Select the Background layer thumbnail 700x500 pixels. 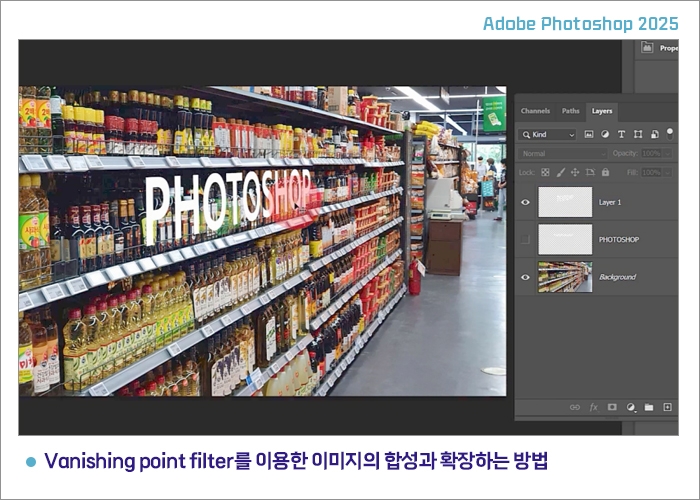click(x=565, y=277)
